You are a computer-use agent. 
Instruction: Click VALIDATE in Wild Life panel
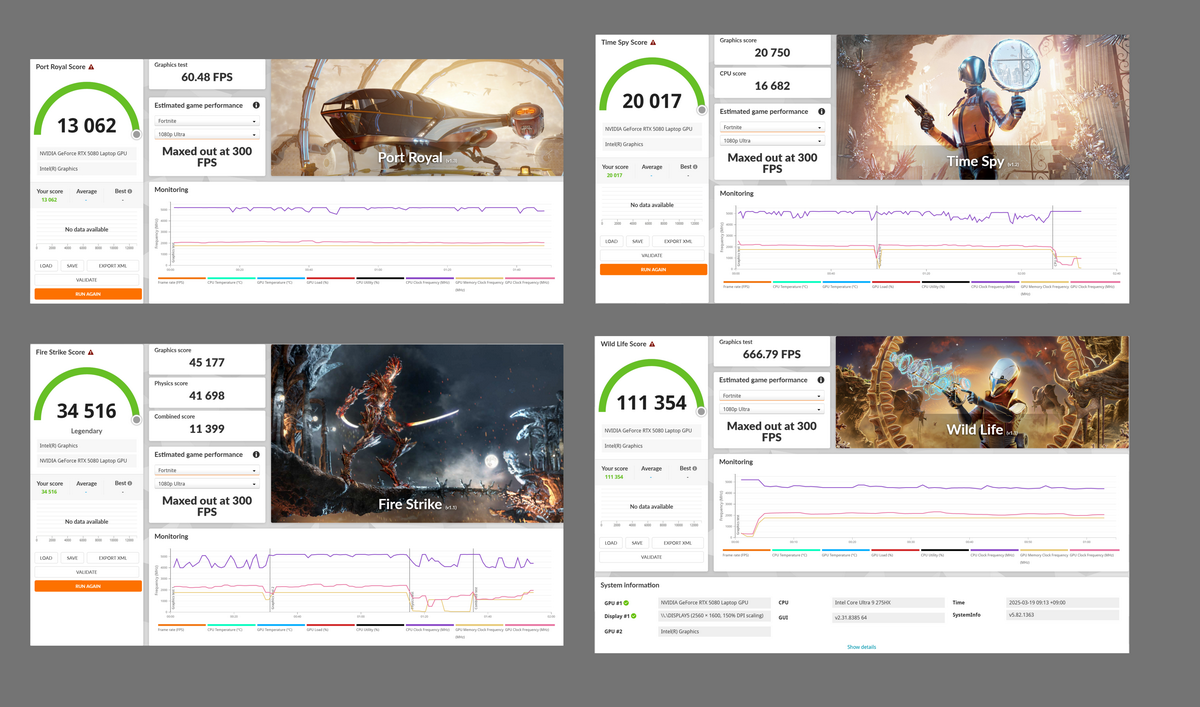[x=652, y=557]
